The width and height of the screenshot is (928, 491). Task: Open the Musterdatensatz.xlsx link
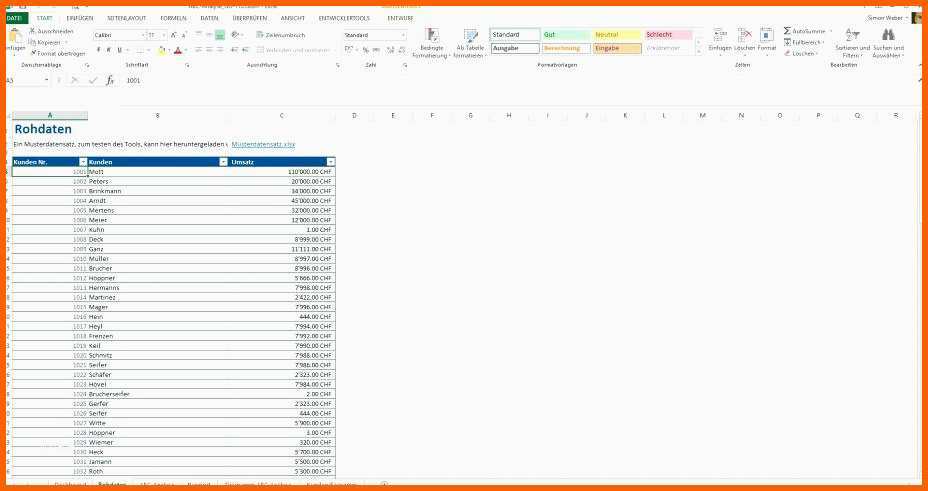coord(263,144)
